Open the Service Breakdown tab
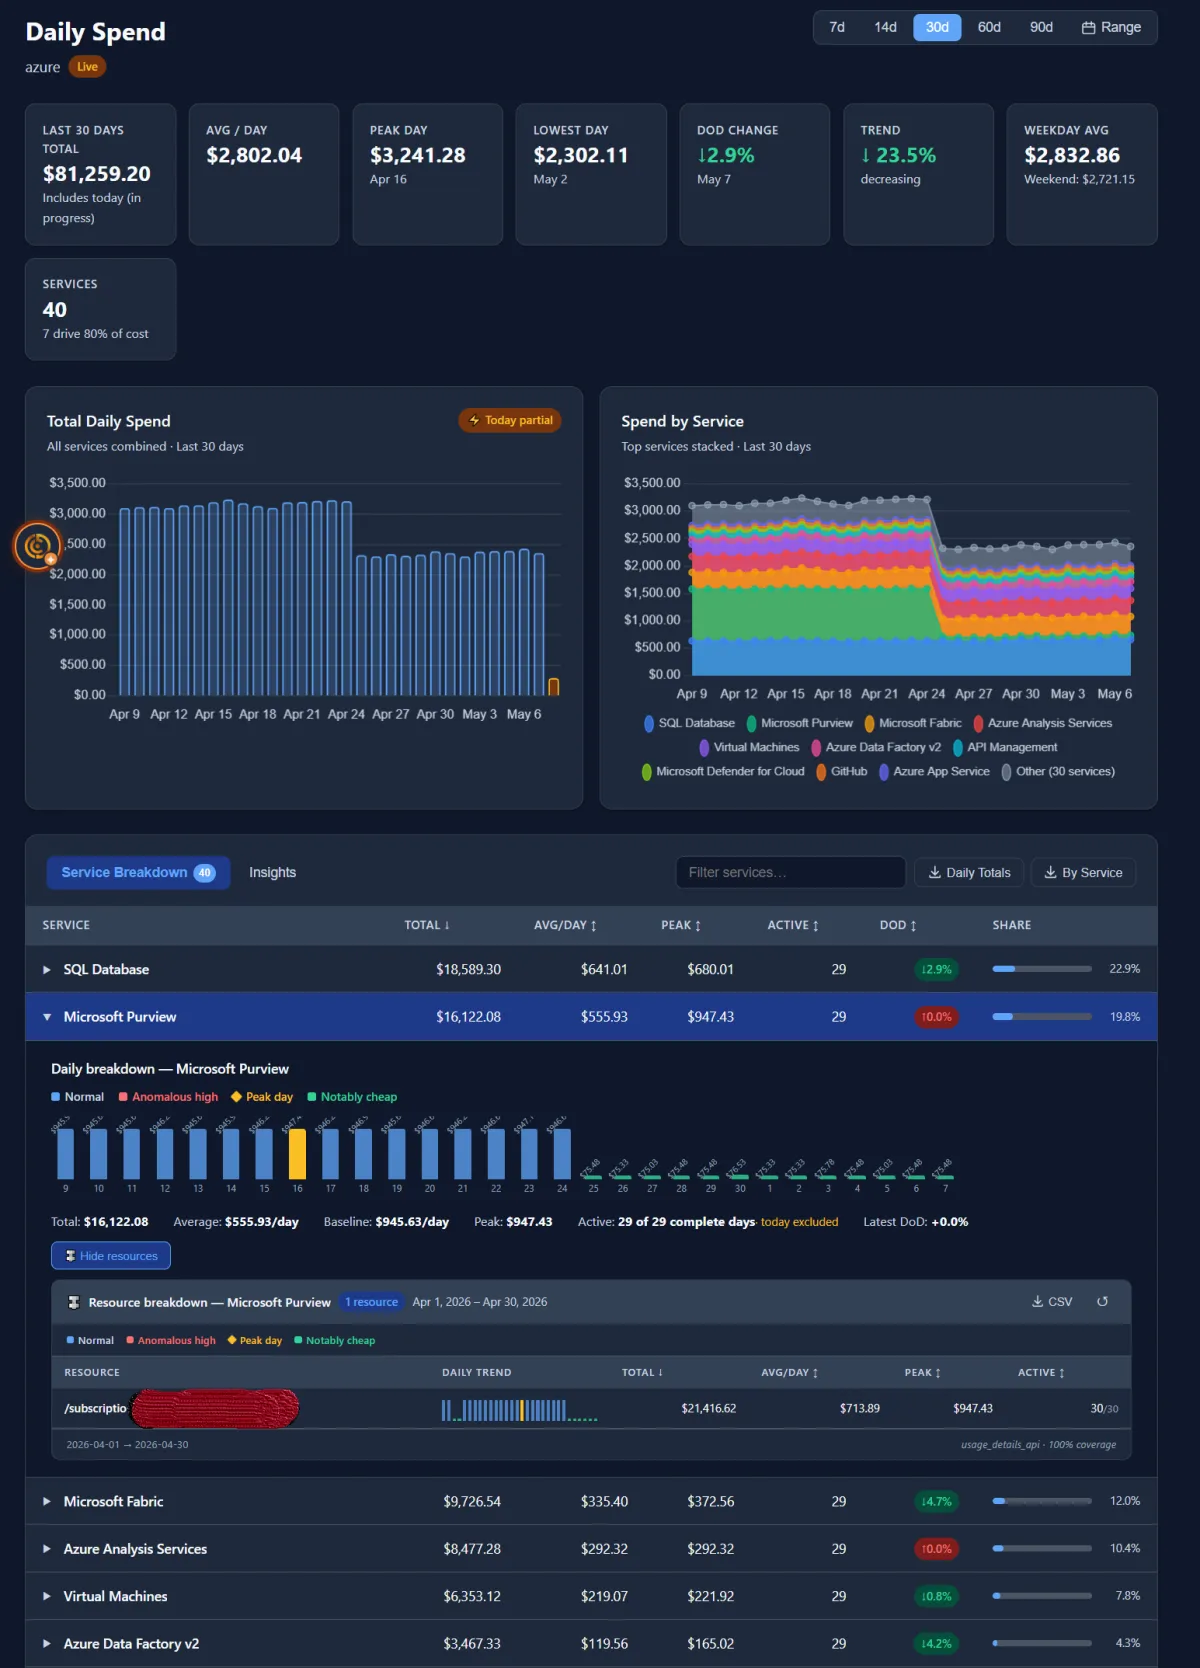The height and width of the screenshot is (1668, 1200). pos(138,872)
